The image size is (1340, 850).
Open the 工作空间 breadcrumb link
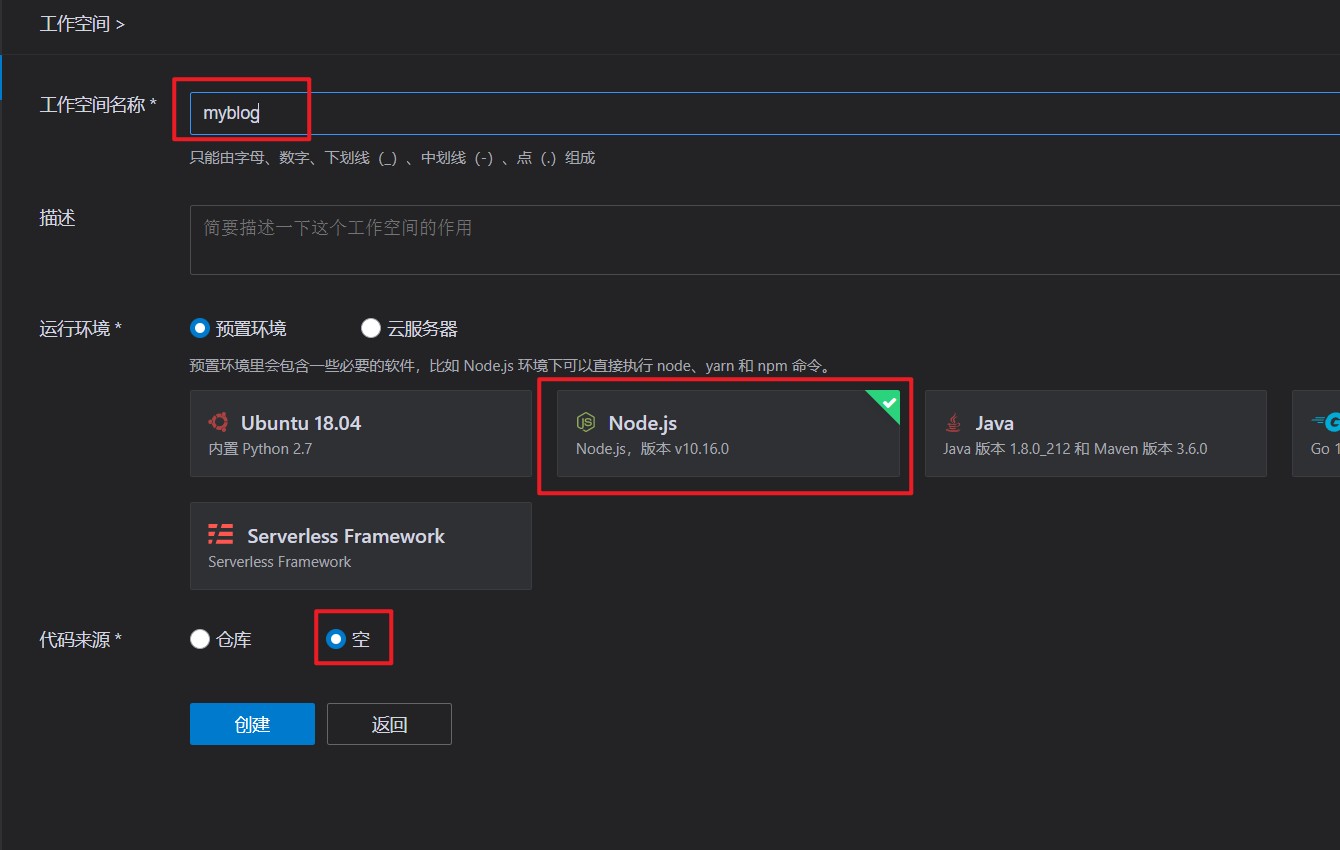pyautogui.click(x=75, y=23)
